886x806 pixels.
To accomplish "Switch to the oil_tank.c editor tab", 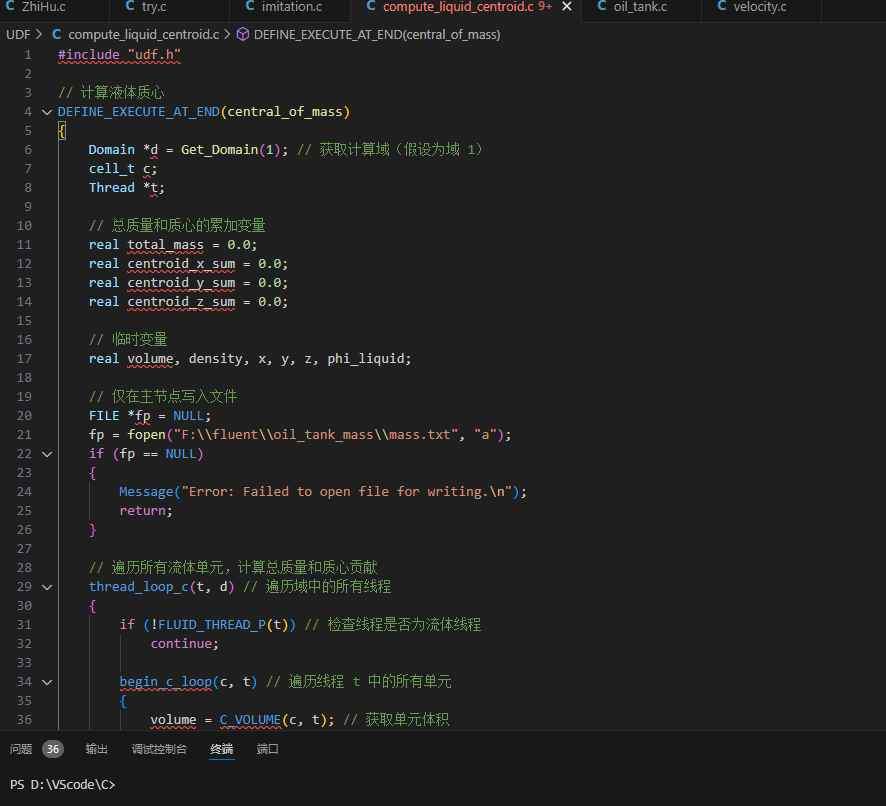I will click(640, 8).
